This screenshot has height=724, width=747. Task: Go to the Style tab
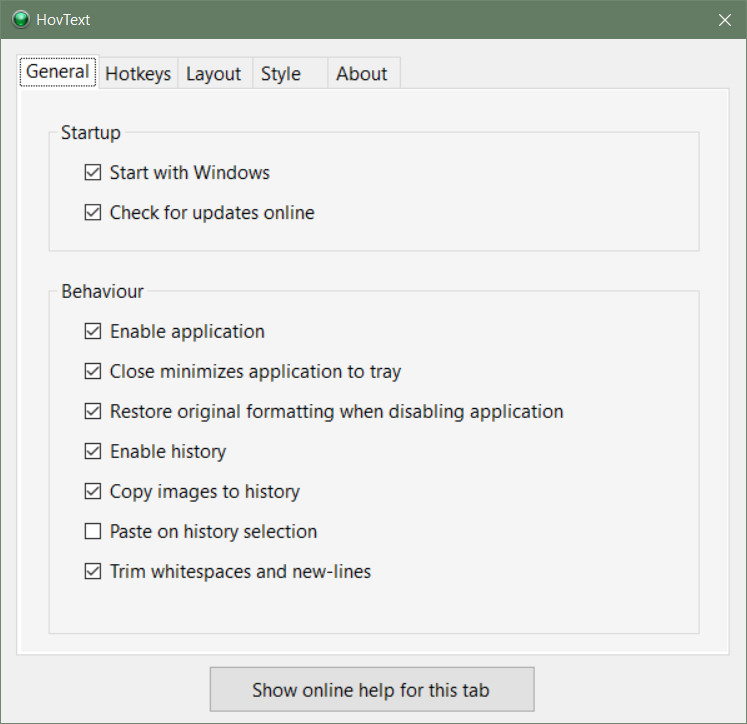coord(290,74)
